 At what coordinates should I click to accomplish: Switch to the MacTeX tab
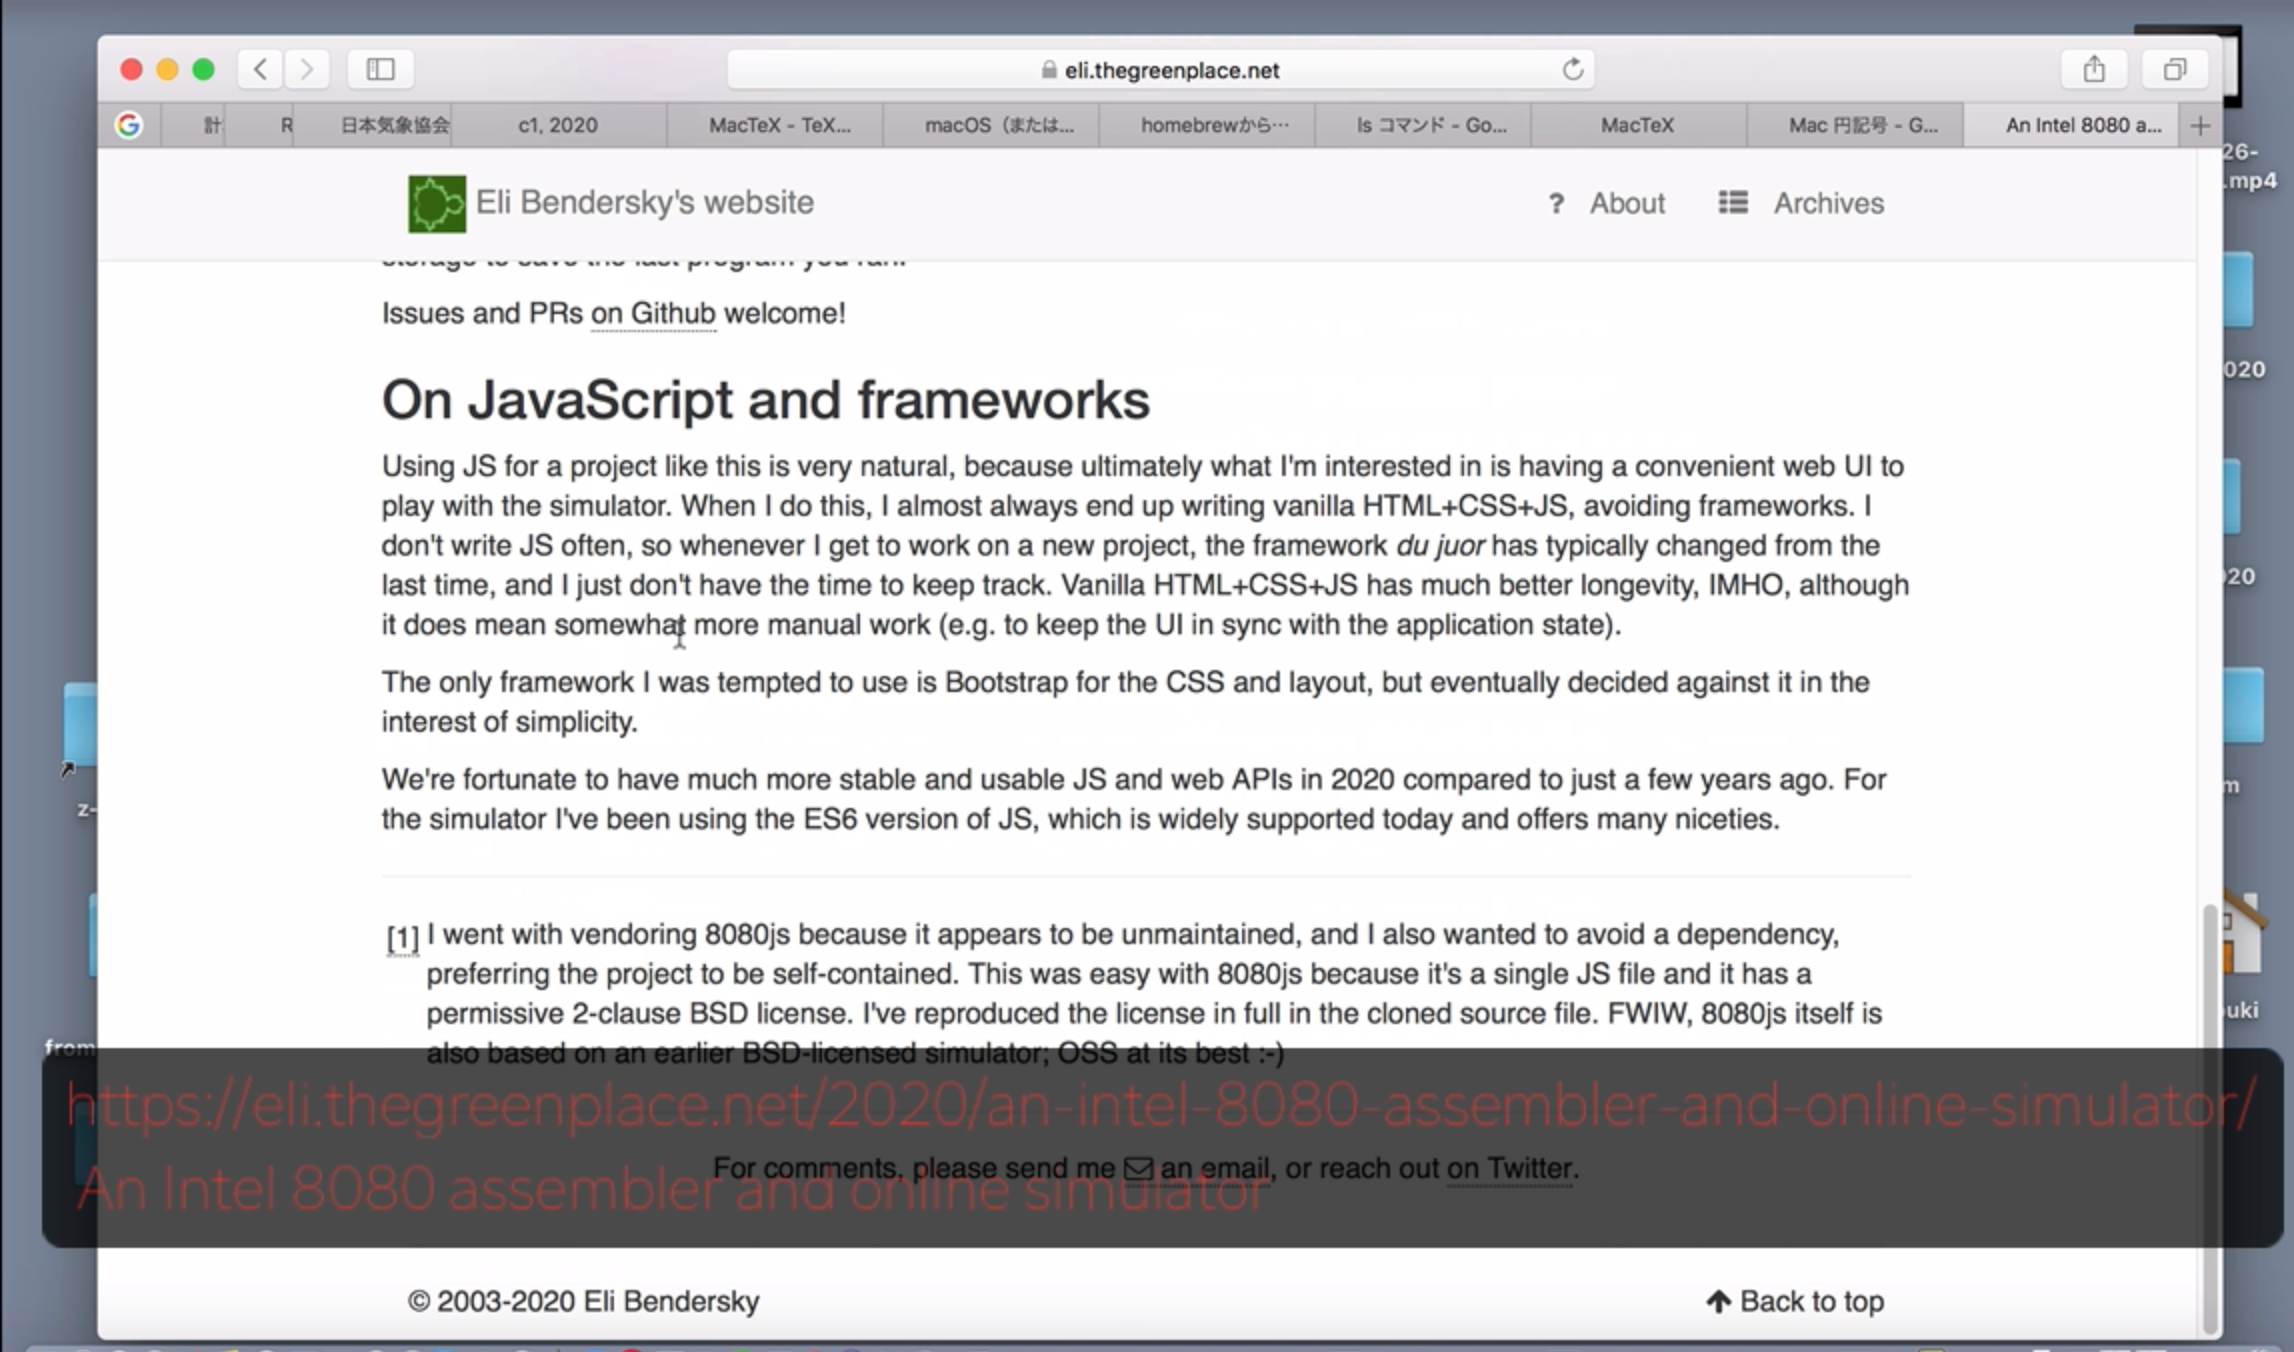tap(1637, 125)
